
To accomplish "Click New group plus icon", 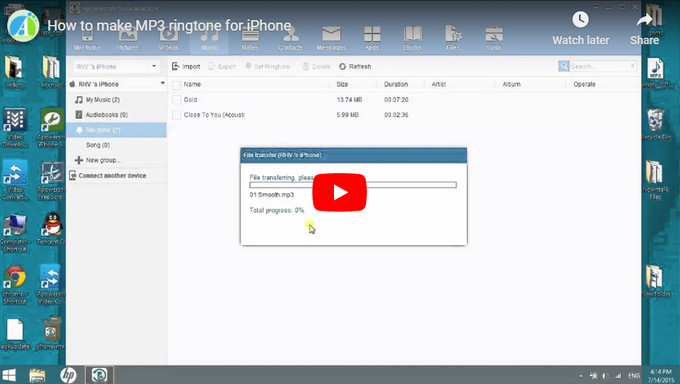I will click(78, 160).
